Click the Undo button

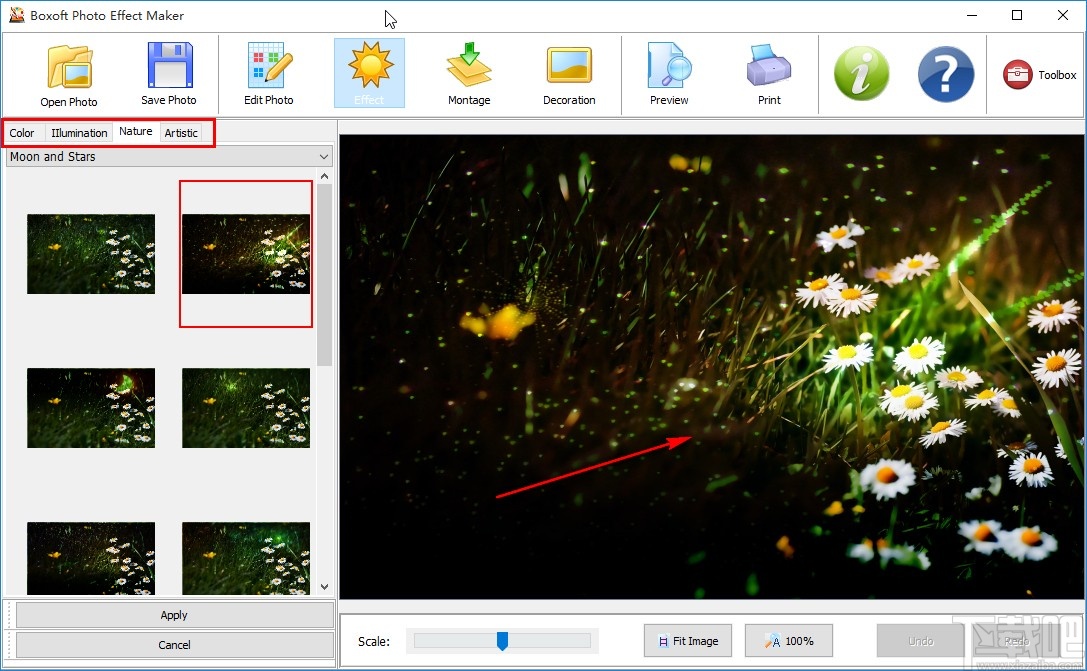(x=921, y=641)
